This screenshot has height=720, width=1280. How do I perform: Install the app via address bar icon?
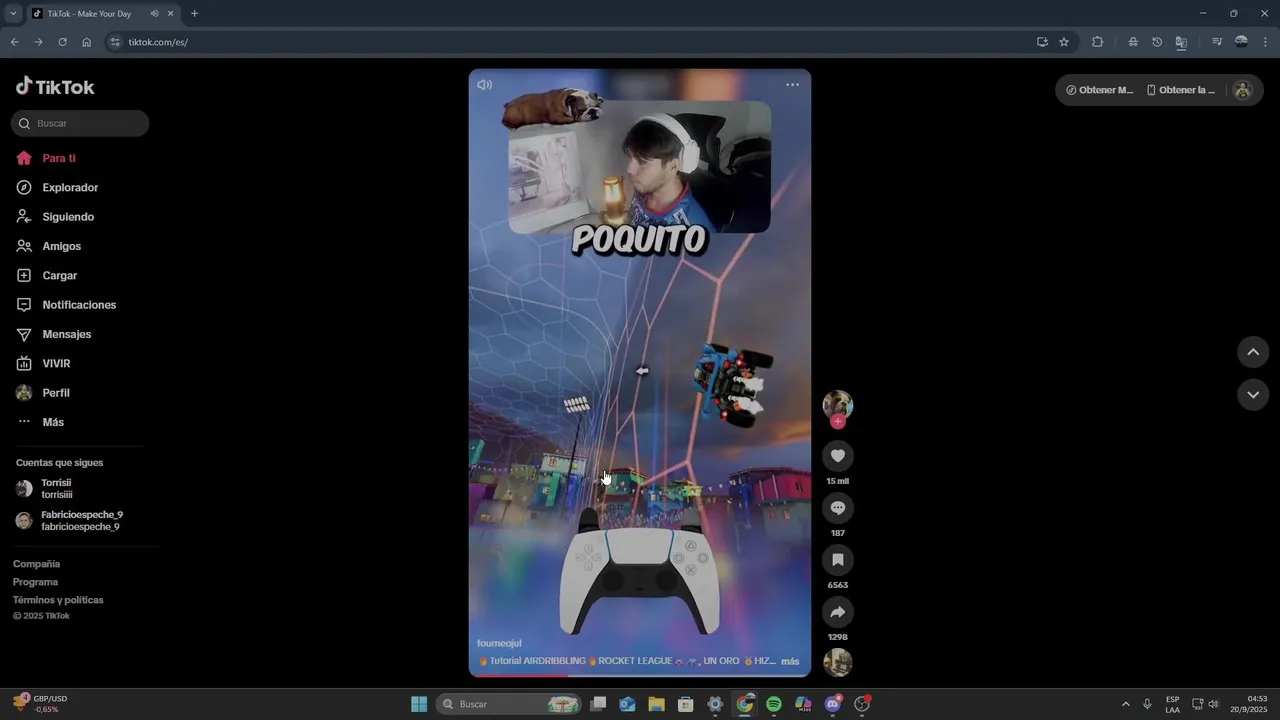[x=1042, y=42]
